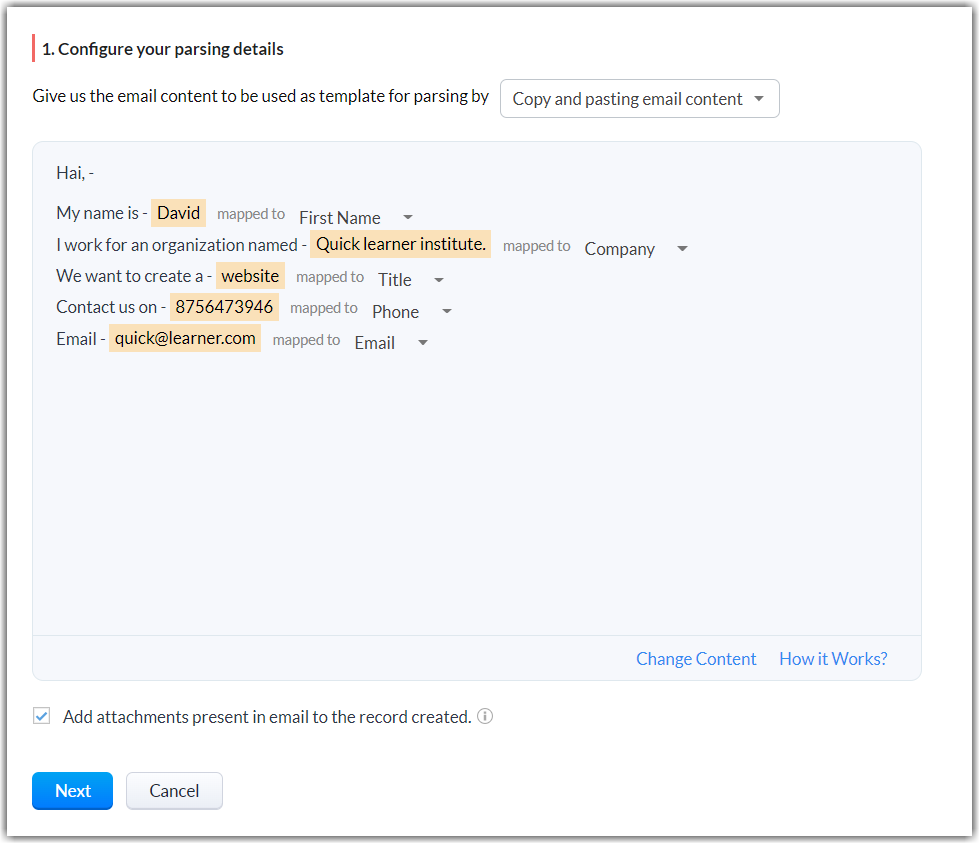Expand the Title mapping dropdown
The height and width of the screenshot is (844, 980).
coord(411,280)
